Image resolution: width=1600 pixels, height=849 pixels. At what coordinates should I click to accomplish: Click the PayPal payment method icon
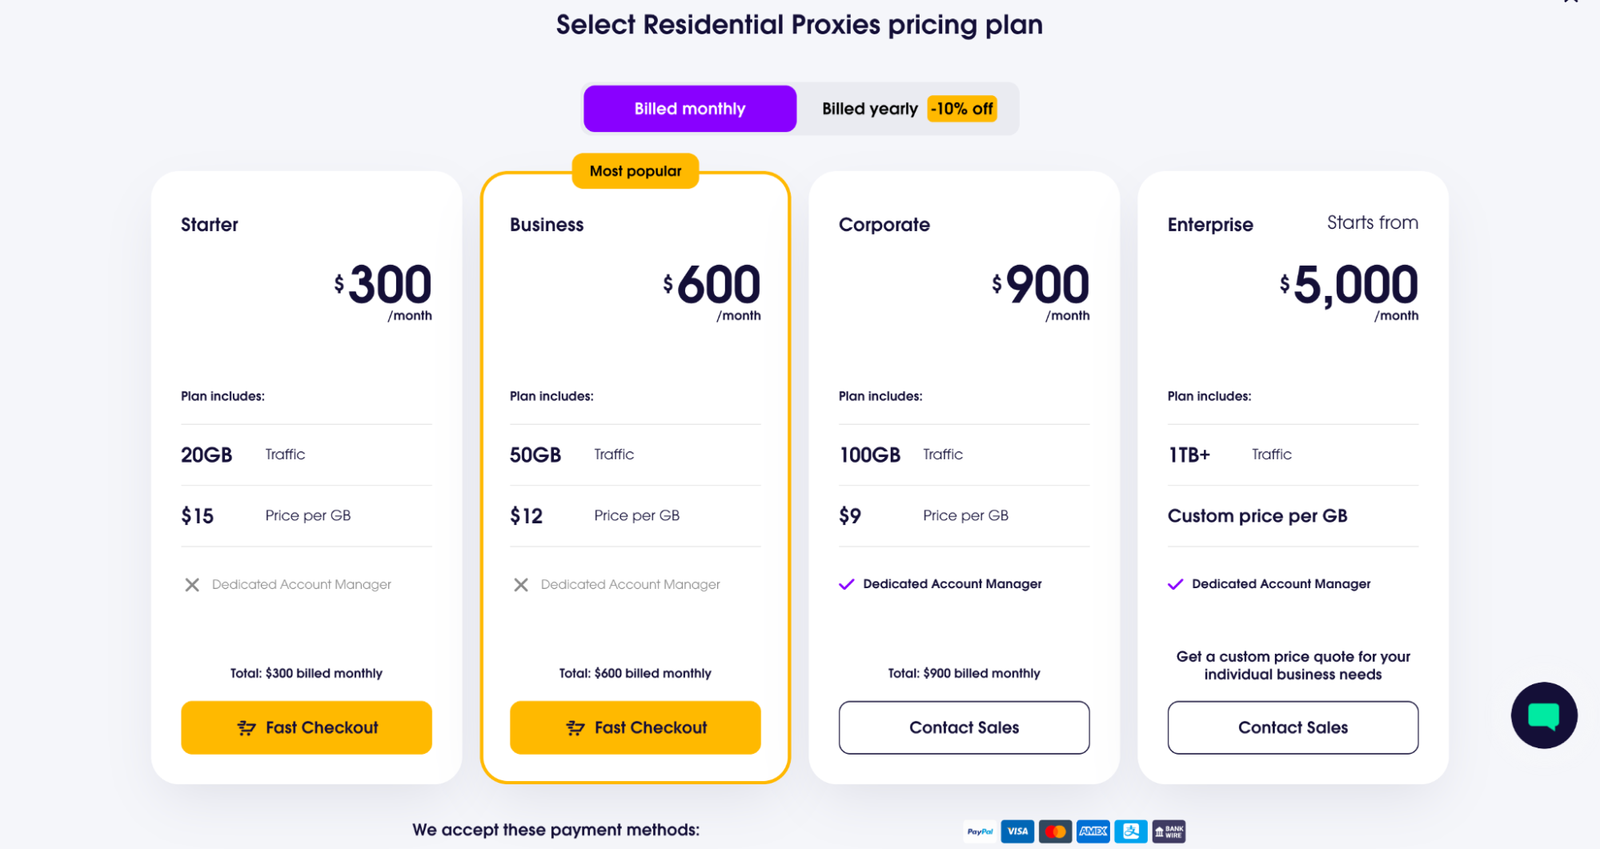coord(980,831)
